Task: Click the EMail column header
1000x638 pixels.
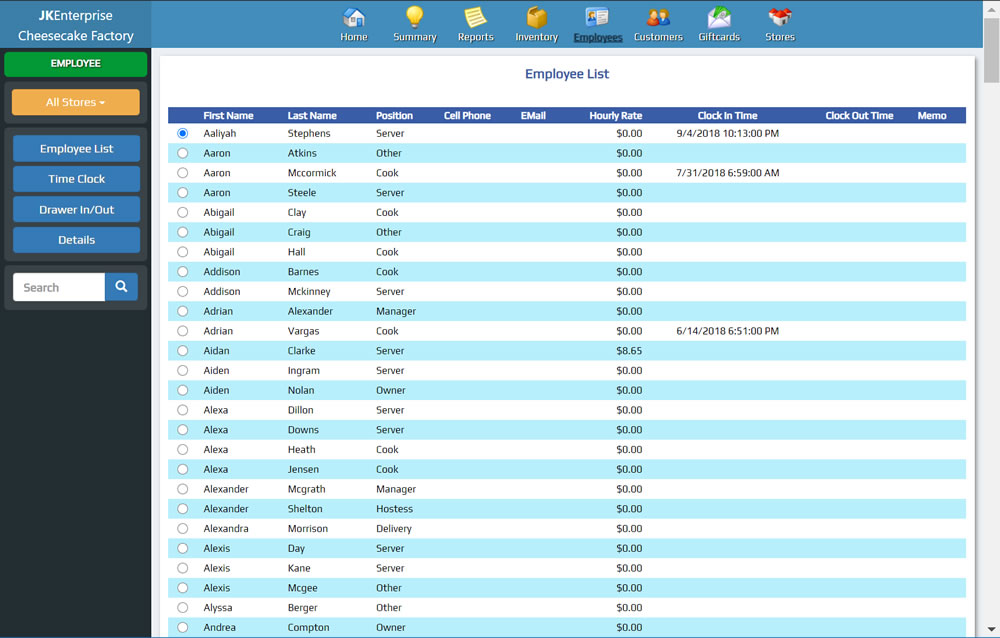Action: (533, 115)
